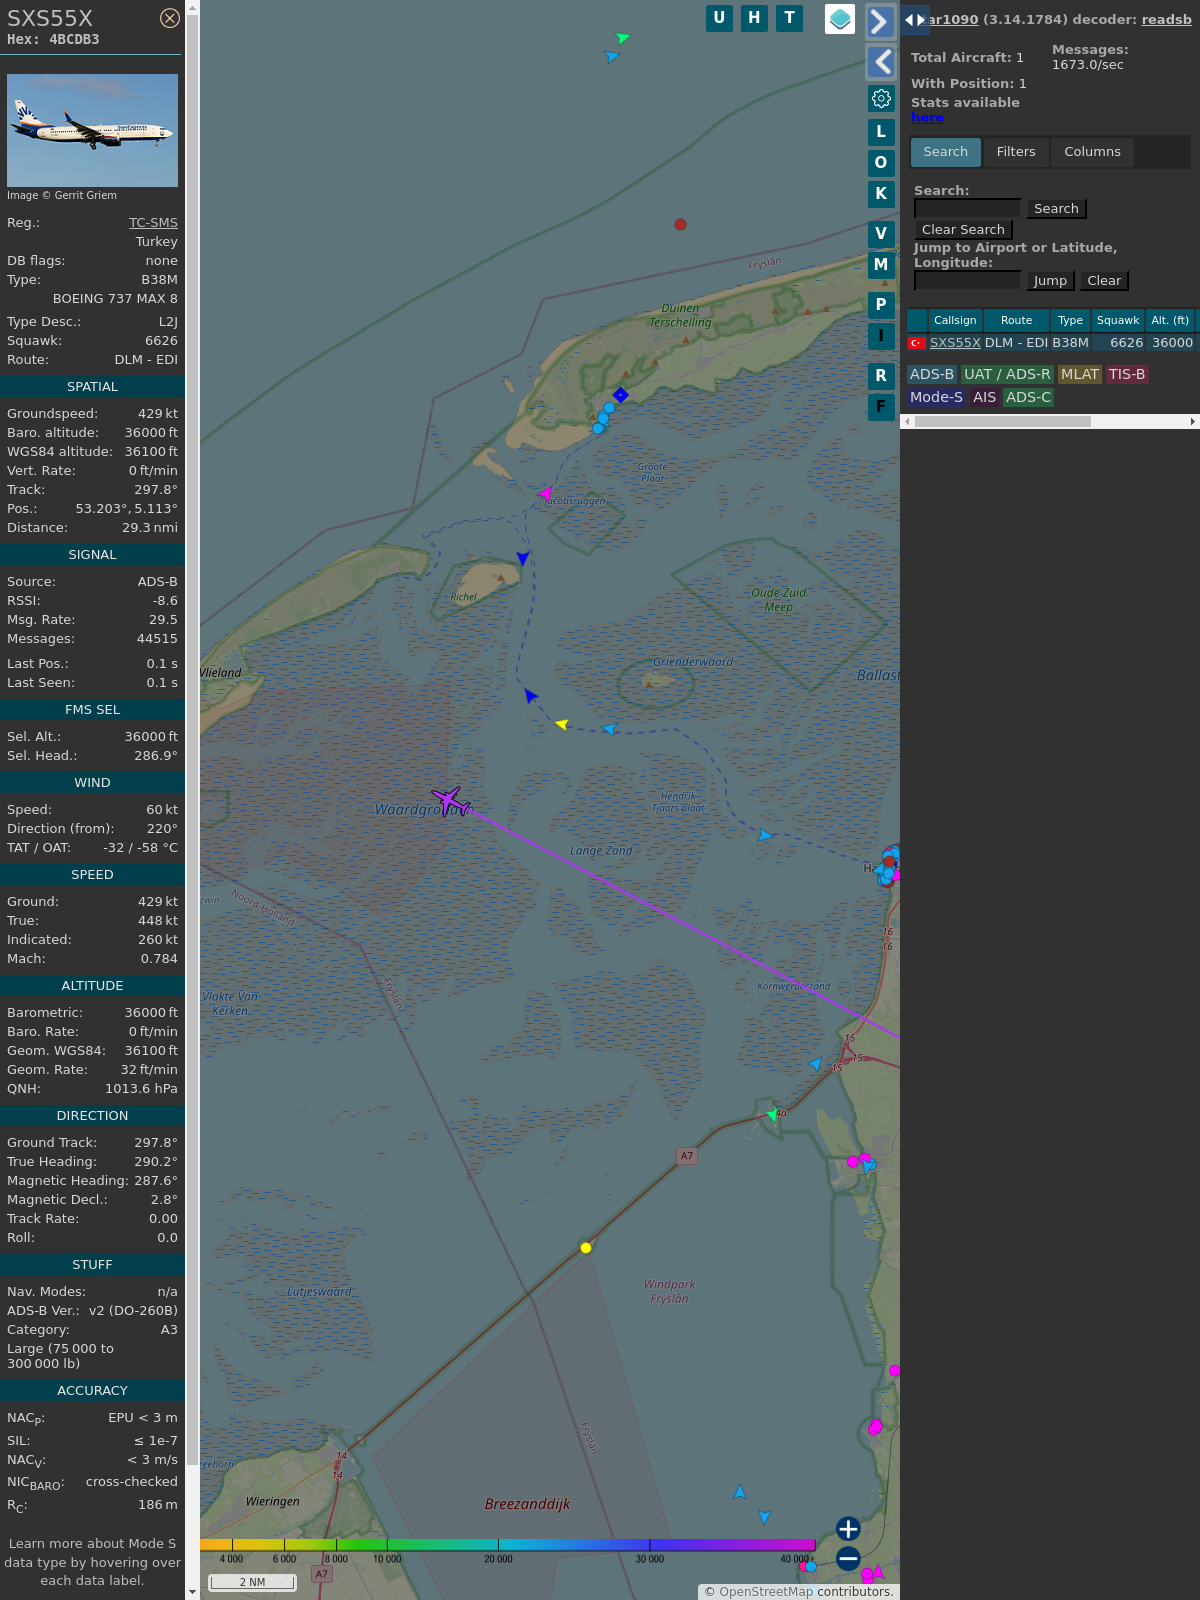Toggle the V map option button
This screenshot has height=1600, width=1200.
881,234
